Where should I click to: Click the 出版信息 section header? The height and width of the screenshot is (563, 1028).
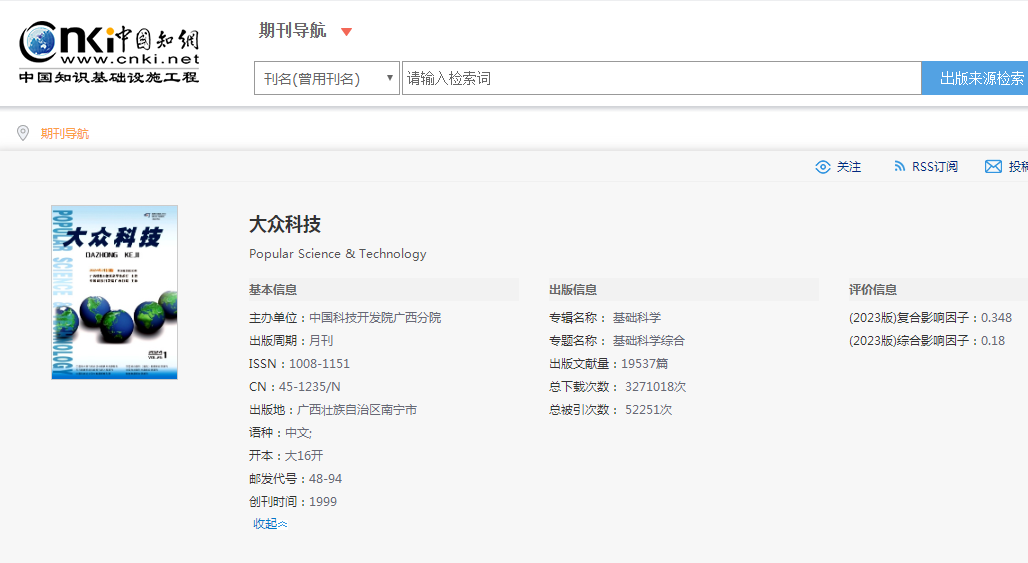click(573, 290)
